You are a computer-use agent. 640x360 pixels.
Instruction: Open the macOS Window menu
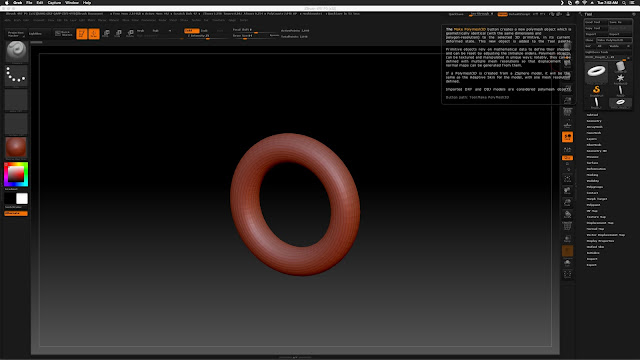tap(72, 2)
